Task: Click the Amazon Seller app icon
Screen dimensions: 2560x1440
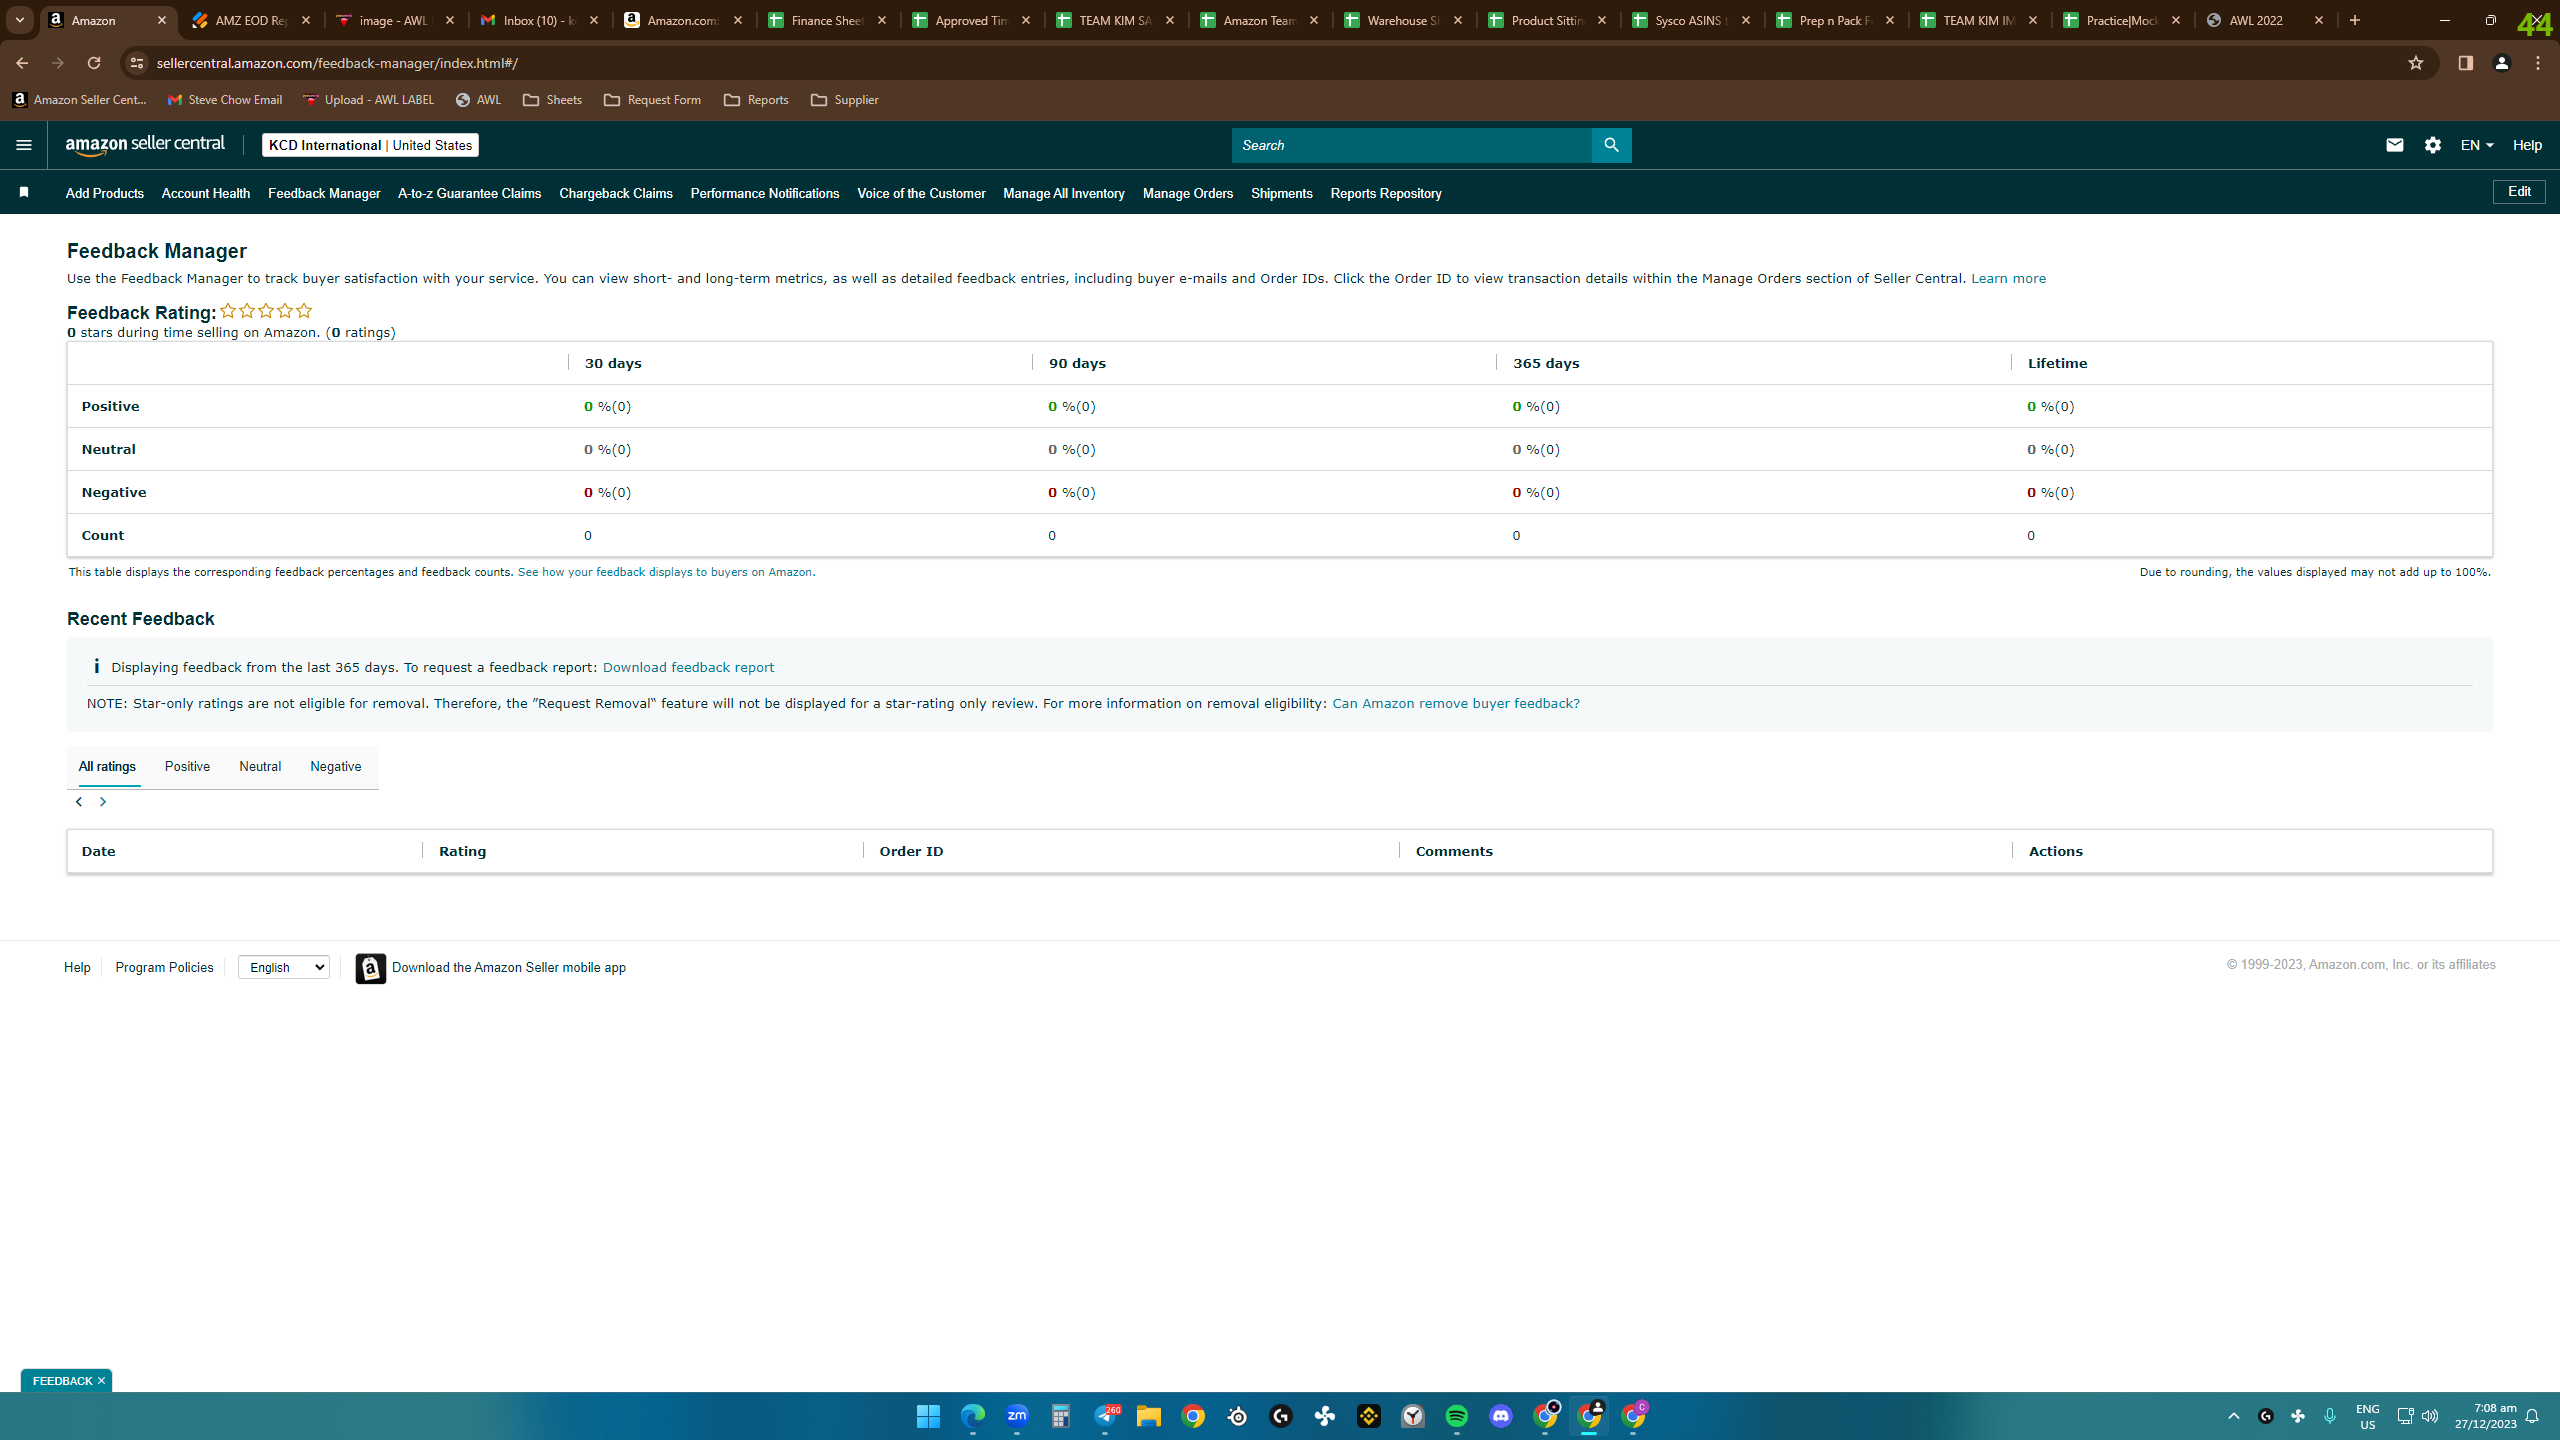Action: (370, 968)
